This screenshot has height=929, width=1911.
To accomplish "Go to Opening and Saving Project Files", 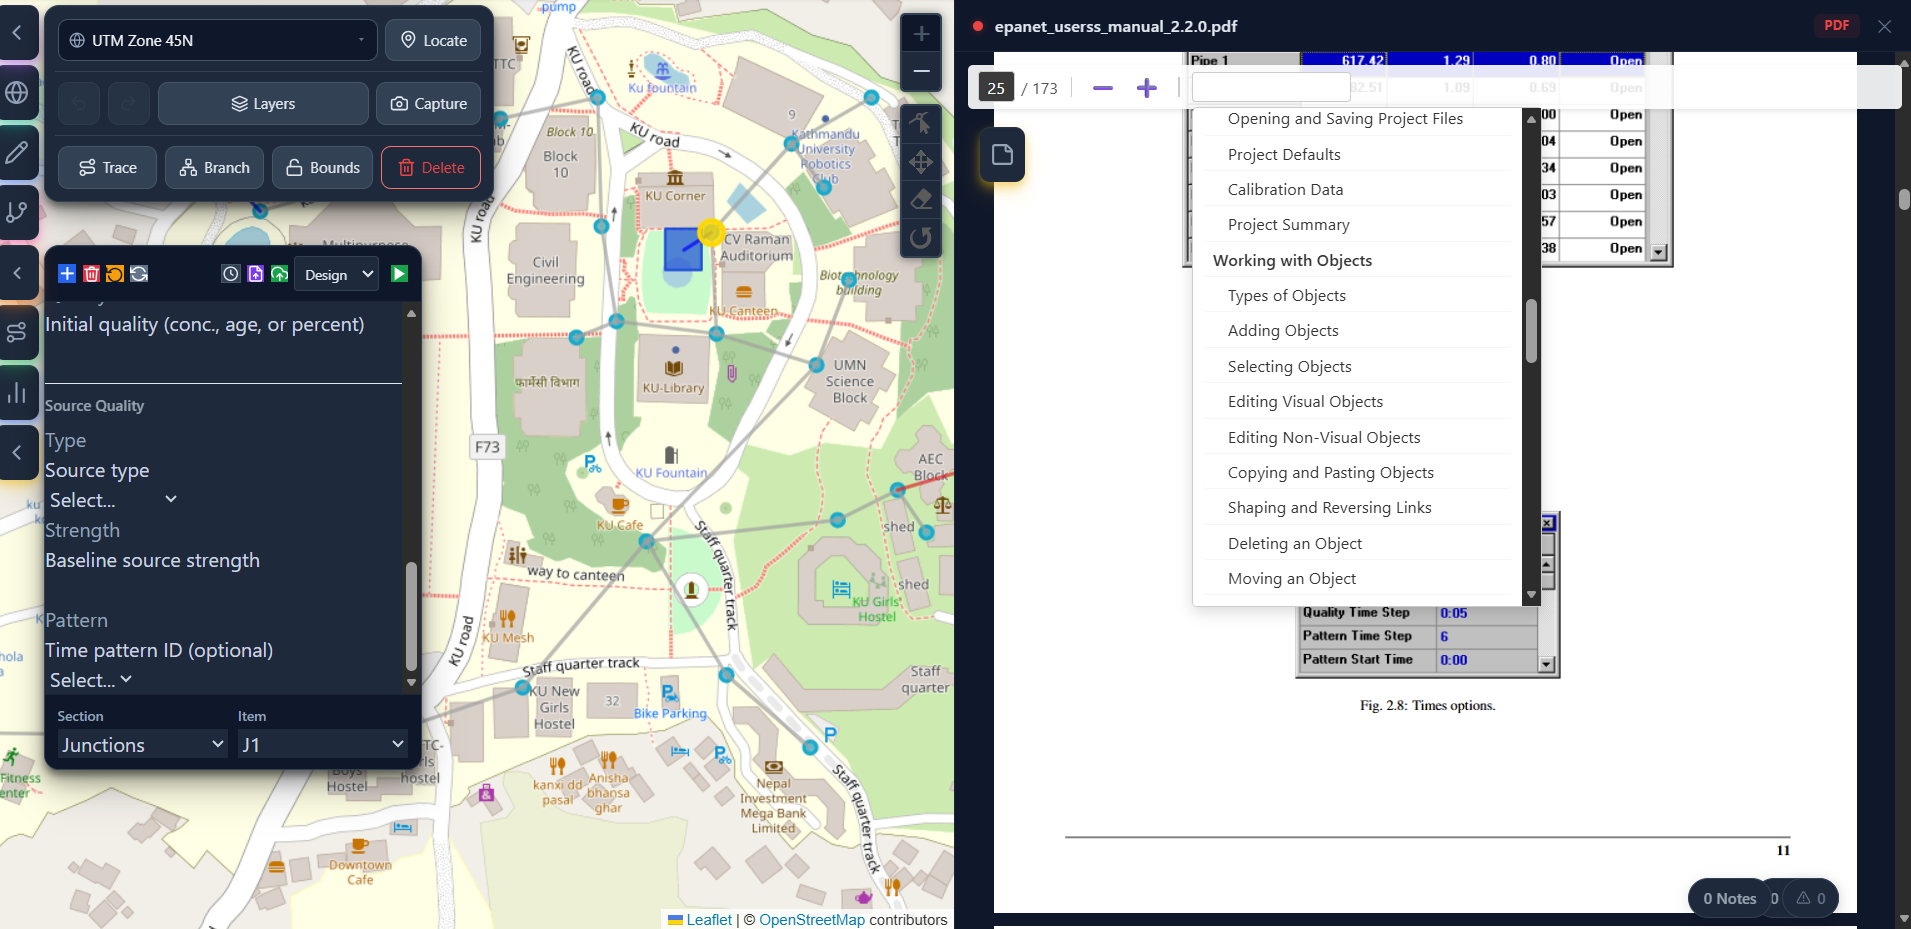I will [1345, 119].
